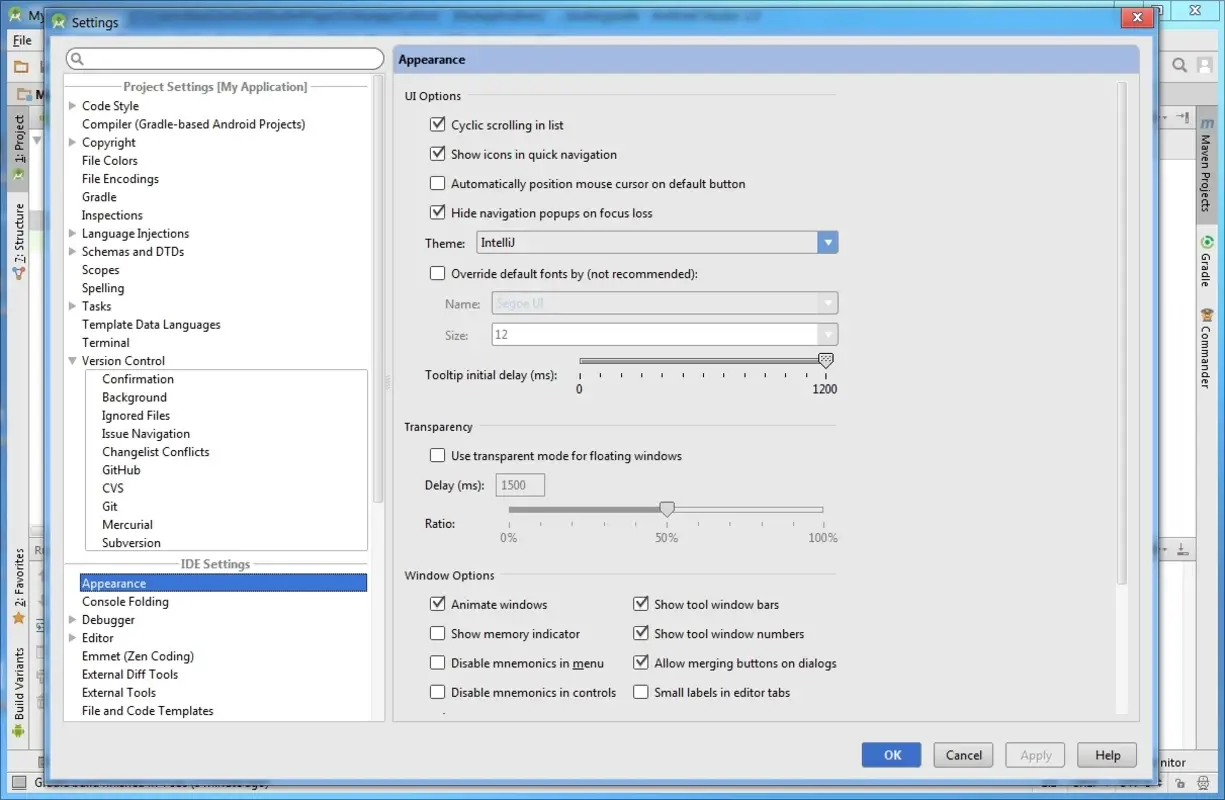This screenshot has height=800, width=1225.
Task: Disable cyclic scrolling in list
Action: pos(437,124)
